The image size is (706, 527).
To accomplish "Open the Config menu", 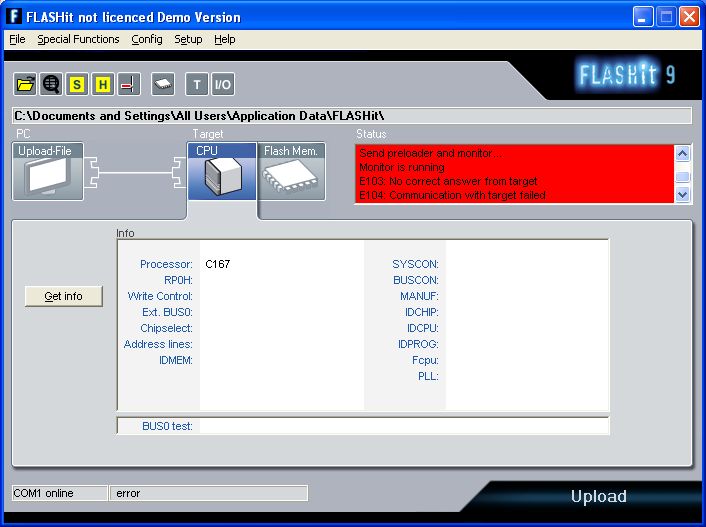I will 147,40.
